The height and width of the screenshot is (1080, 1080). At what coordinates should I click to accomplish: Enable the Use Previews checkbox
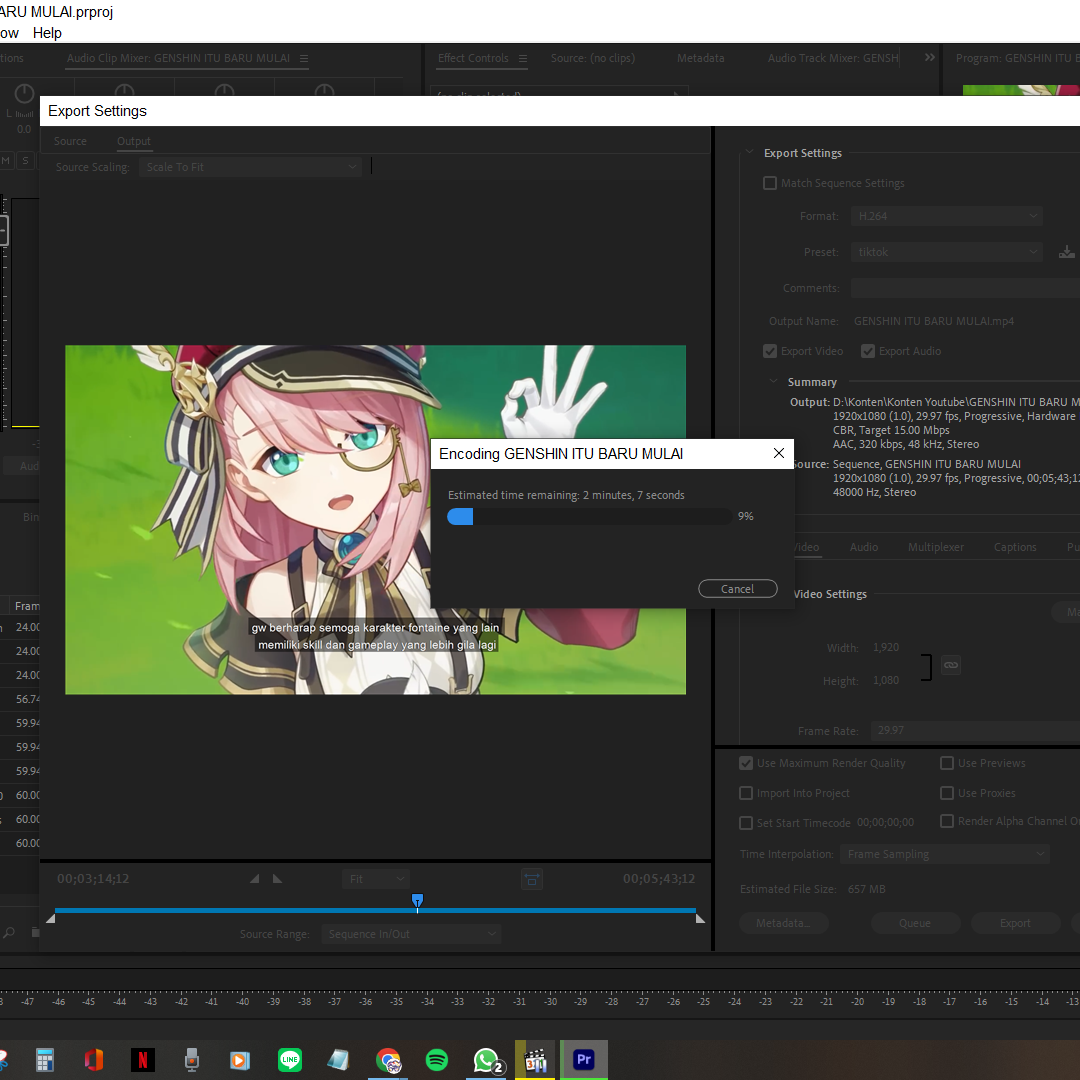tap(947, 763)
